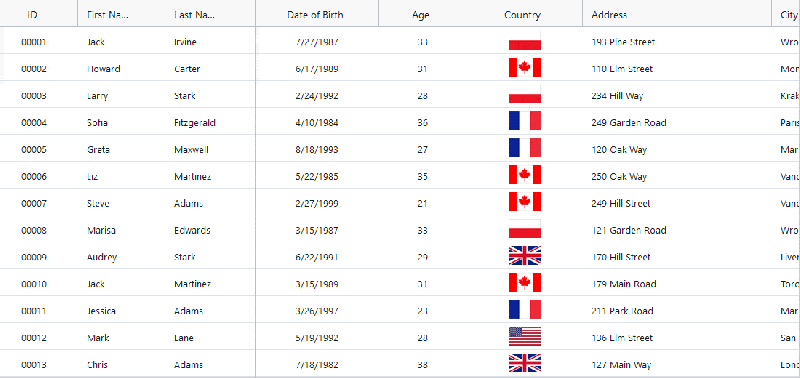The height and width of the screenshot is (378, 800).
Task: Select address cell 110 Elm Street
Action: tap(622, 69)
